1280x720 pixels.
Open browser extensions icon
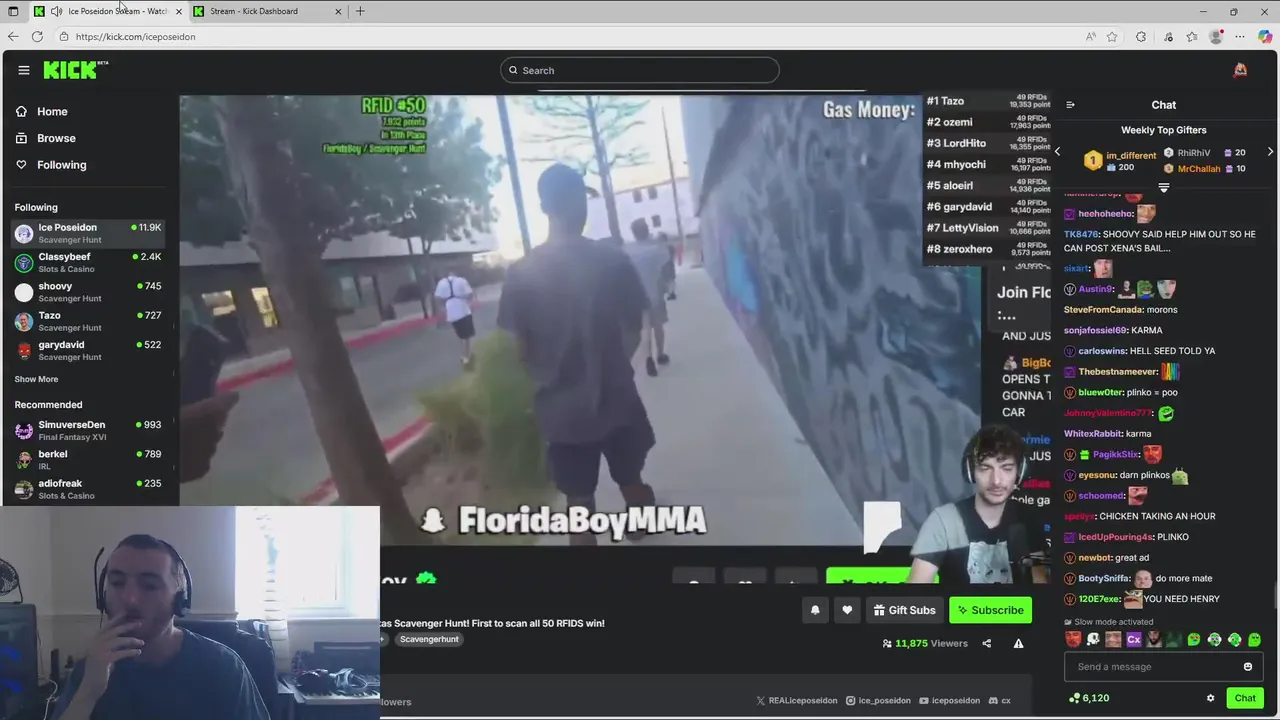[x=1141, y=36]
